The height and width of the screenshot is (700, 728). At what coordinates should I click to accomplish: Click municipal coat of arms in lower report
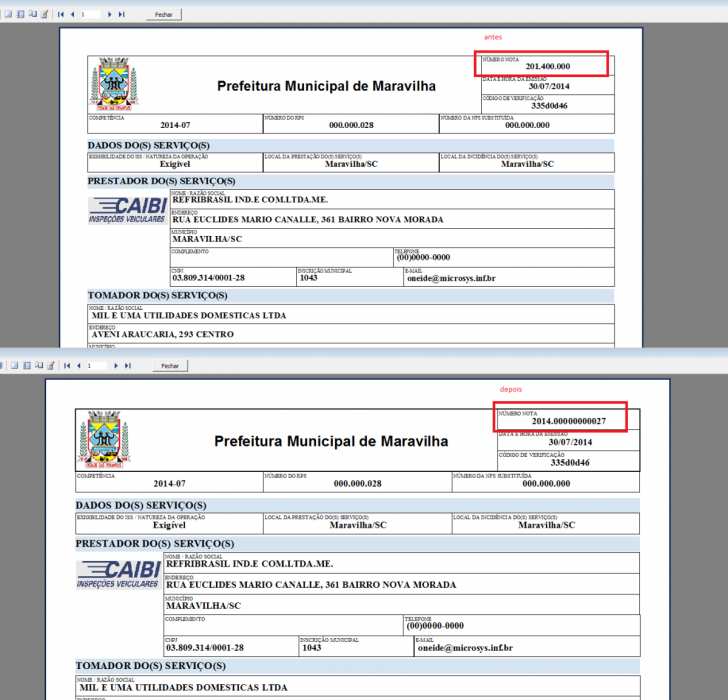point(104,439)
